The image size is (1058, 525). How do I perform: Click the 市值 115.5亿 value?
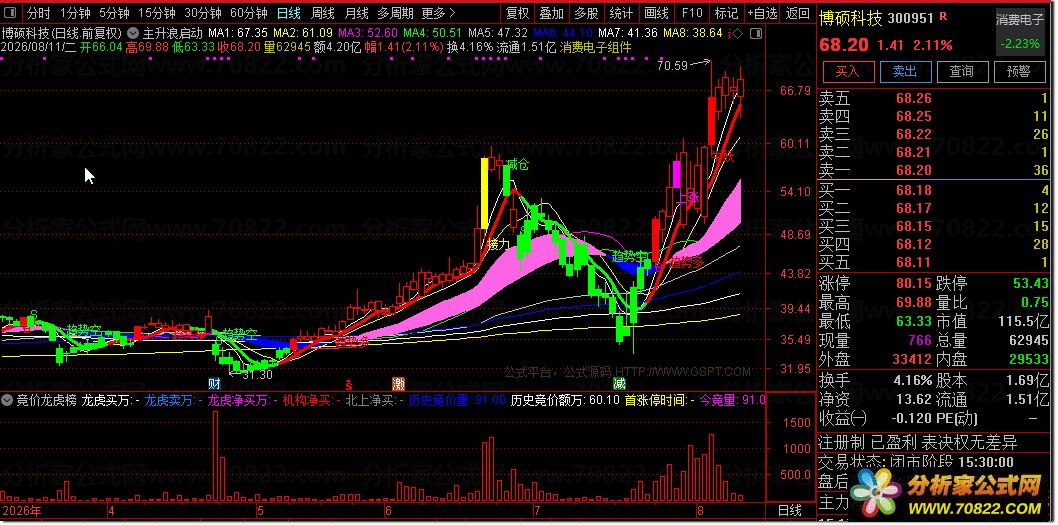(x=1022, y=323)
